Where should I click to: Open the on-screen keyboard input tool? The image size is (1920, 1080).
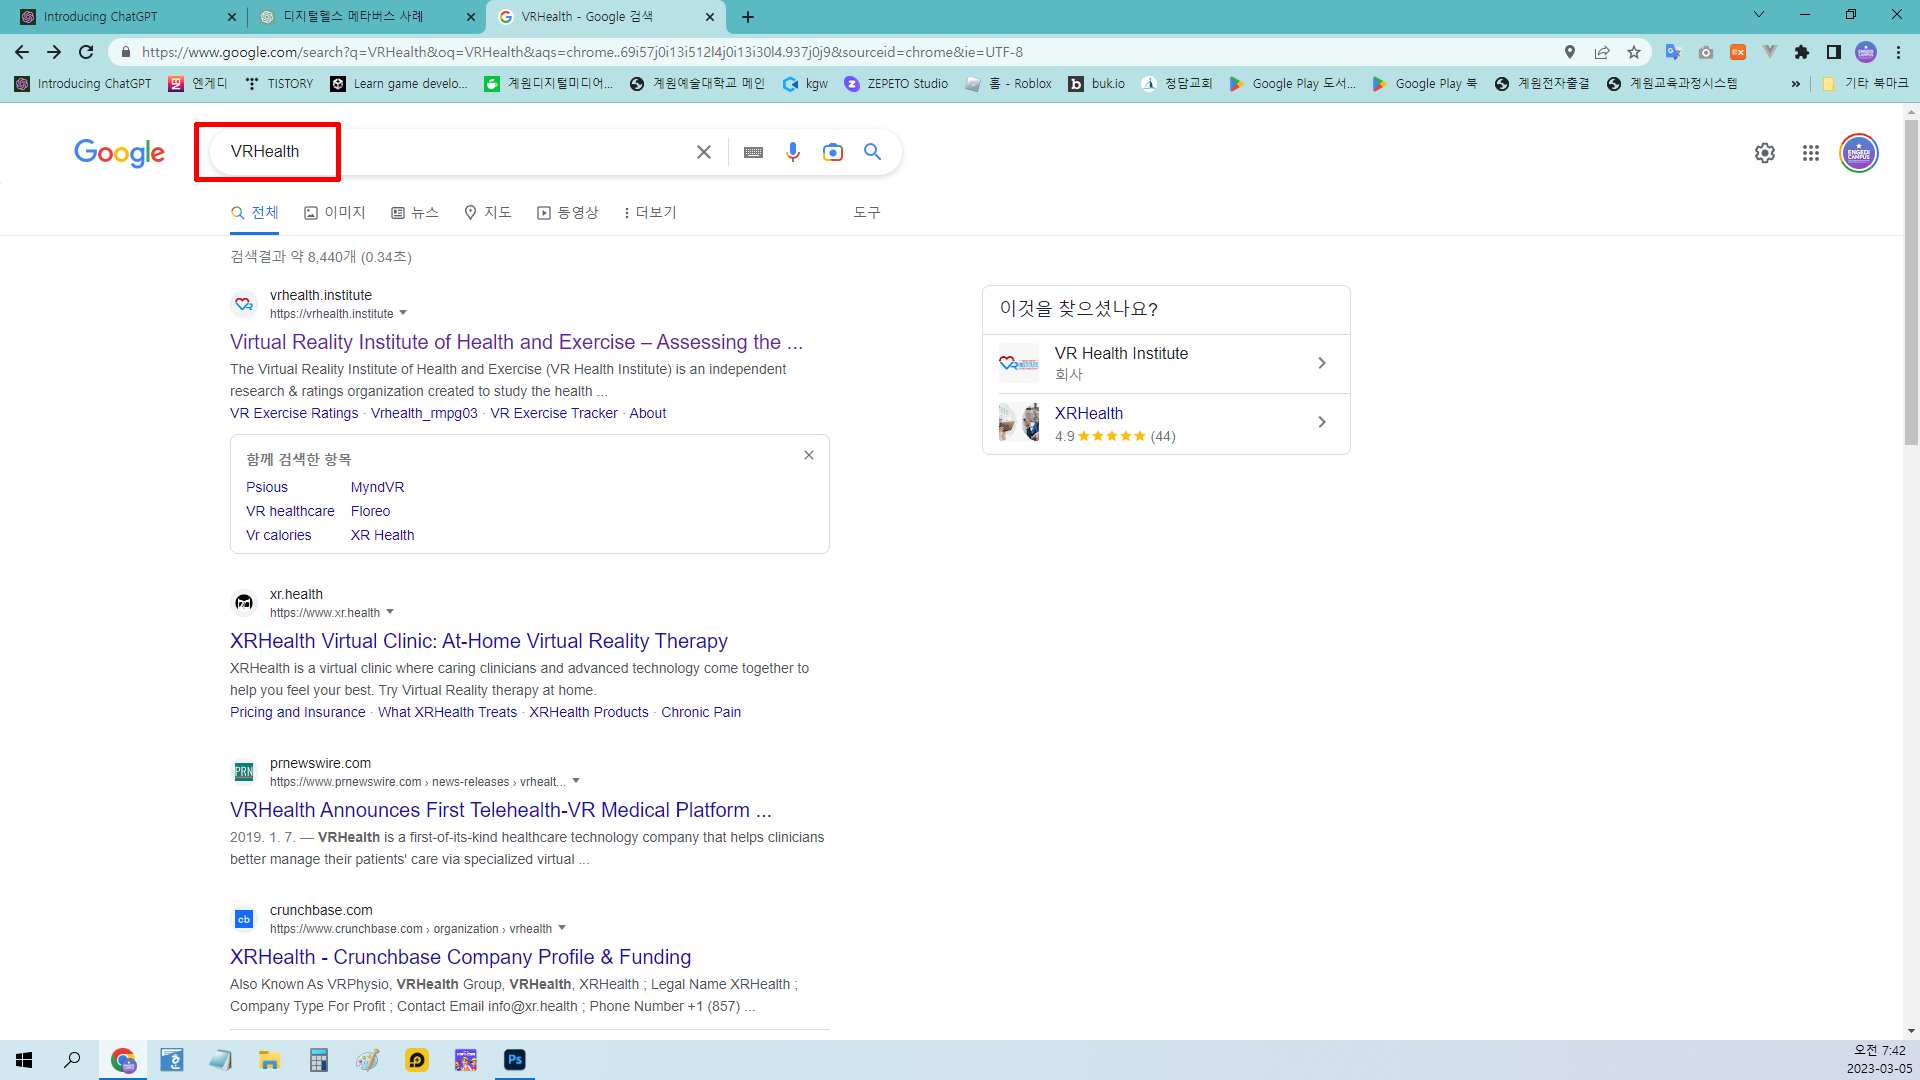[x=754, y=152]
